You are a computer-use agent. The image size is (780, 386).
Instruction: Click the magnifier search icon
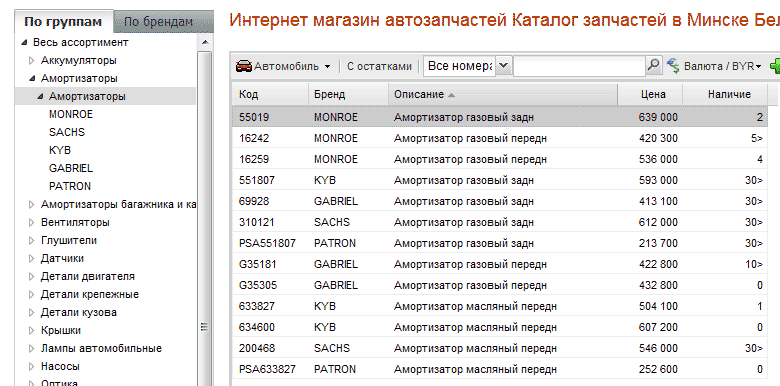[x=654, y=65]
